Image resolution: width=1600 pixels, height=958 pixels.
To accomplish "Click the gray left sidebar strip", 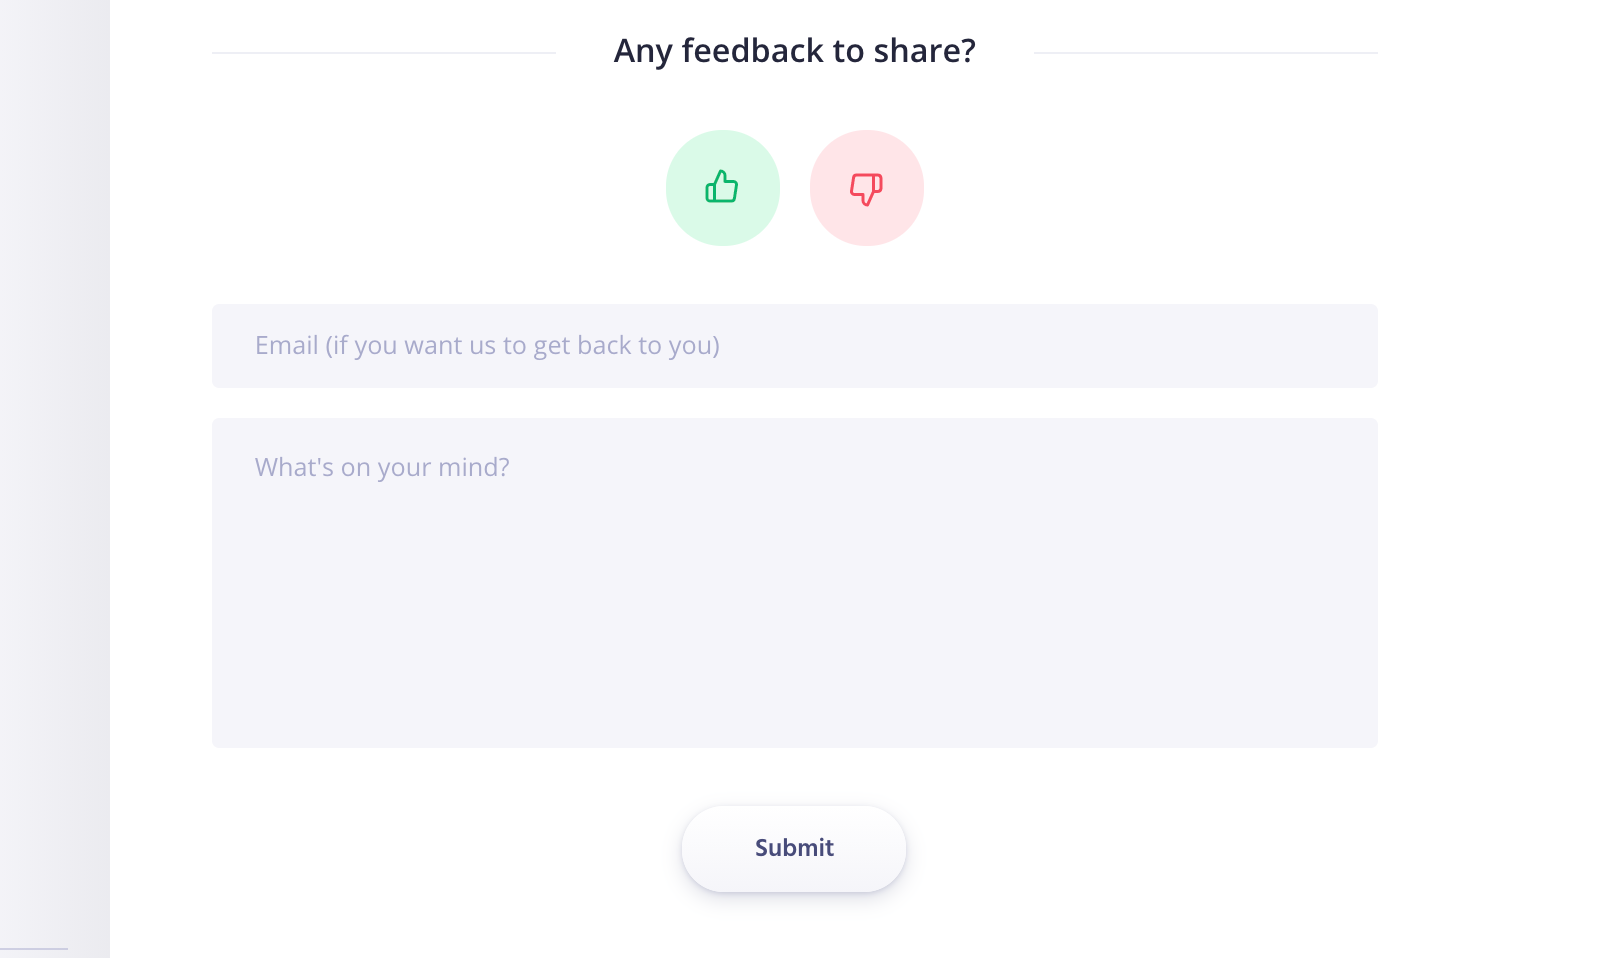I will tap(55, 479).
